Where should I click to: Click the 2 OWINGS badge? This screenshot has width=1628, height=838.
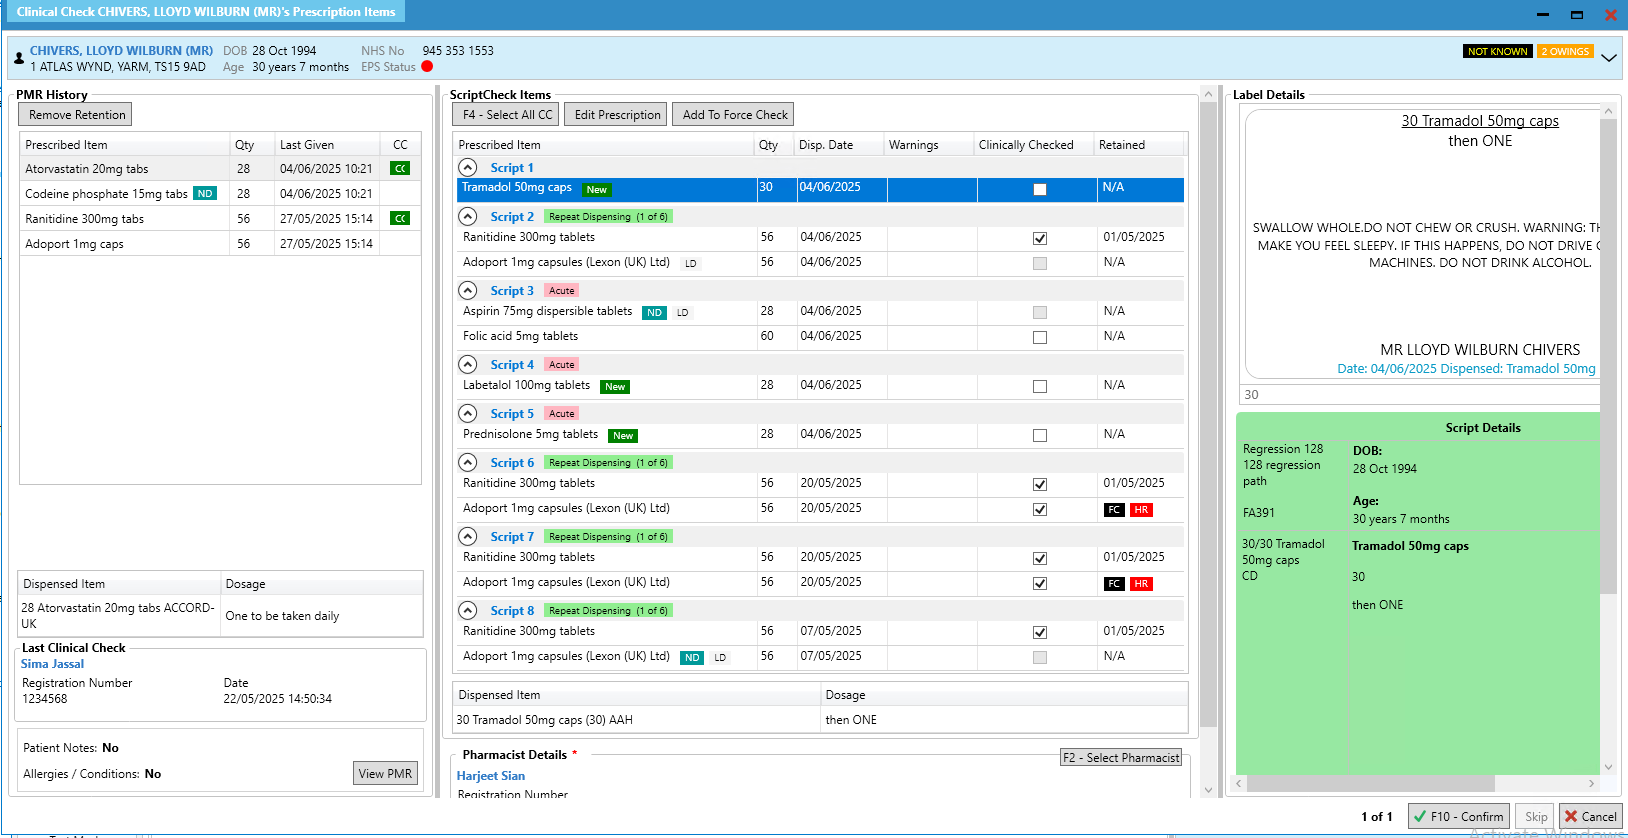click(1565, 51)
